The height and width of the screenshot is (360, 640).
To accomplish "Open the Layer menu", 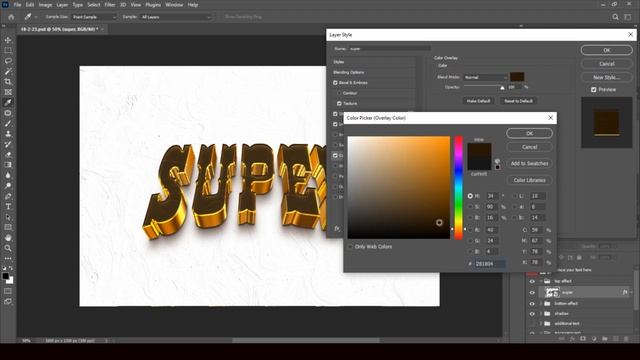I will 62,5.
